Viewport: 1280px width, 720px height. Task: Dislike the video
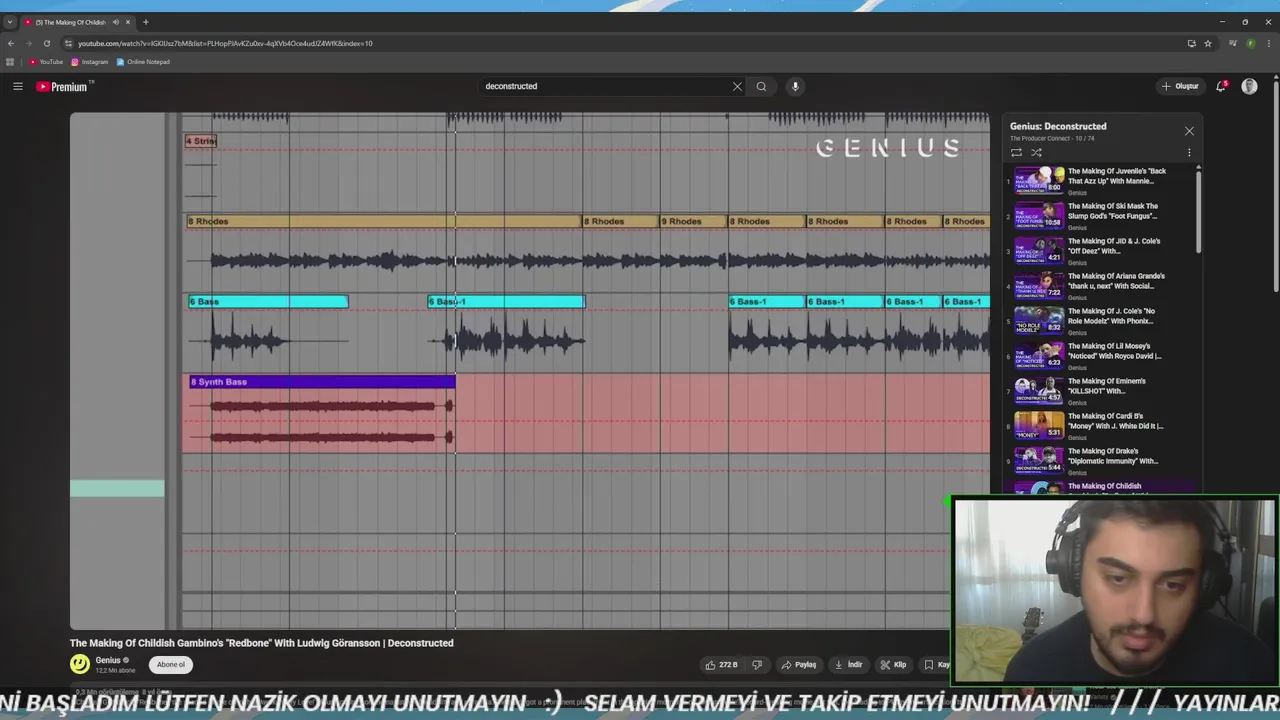757,665
